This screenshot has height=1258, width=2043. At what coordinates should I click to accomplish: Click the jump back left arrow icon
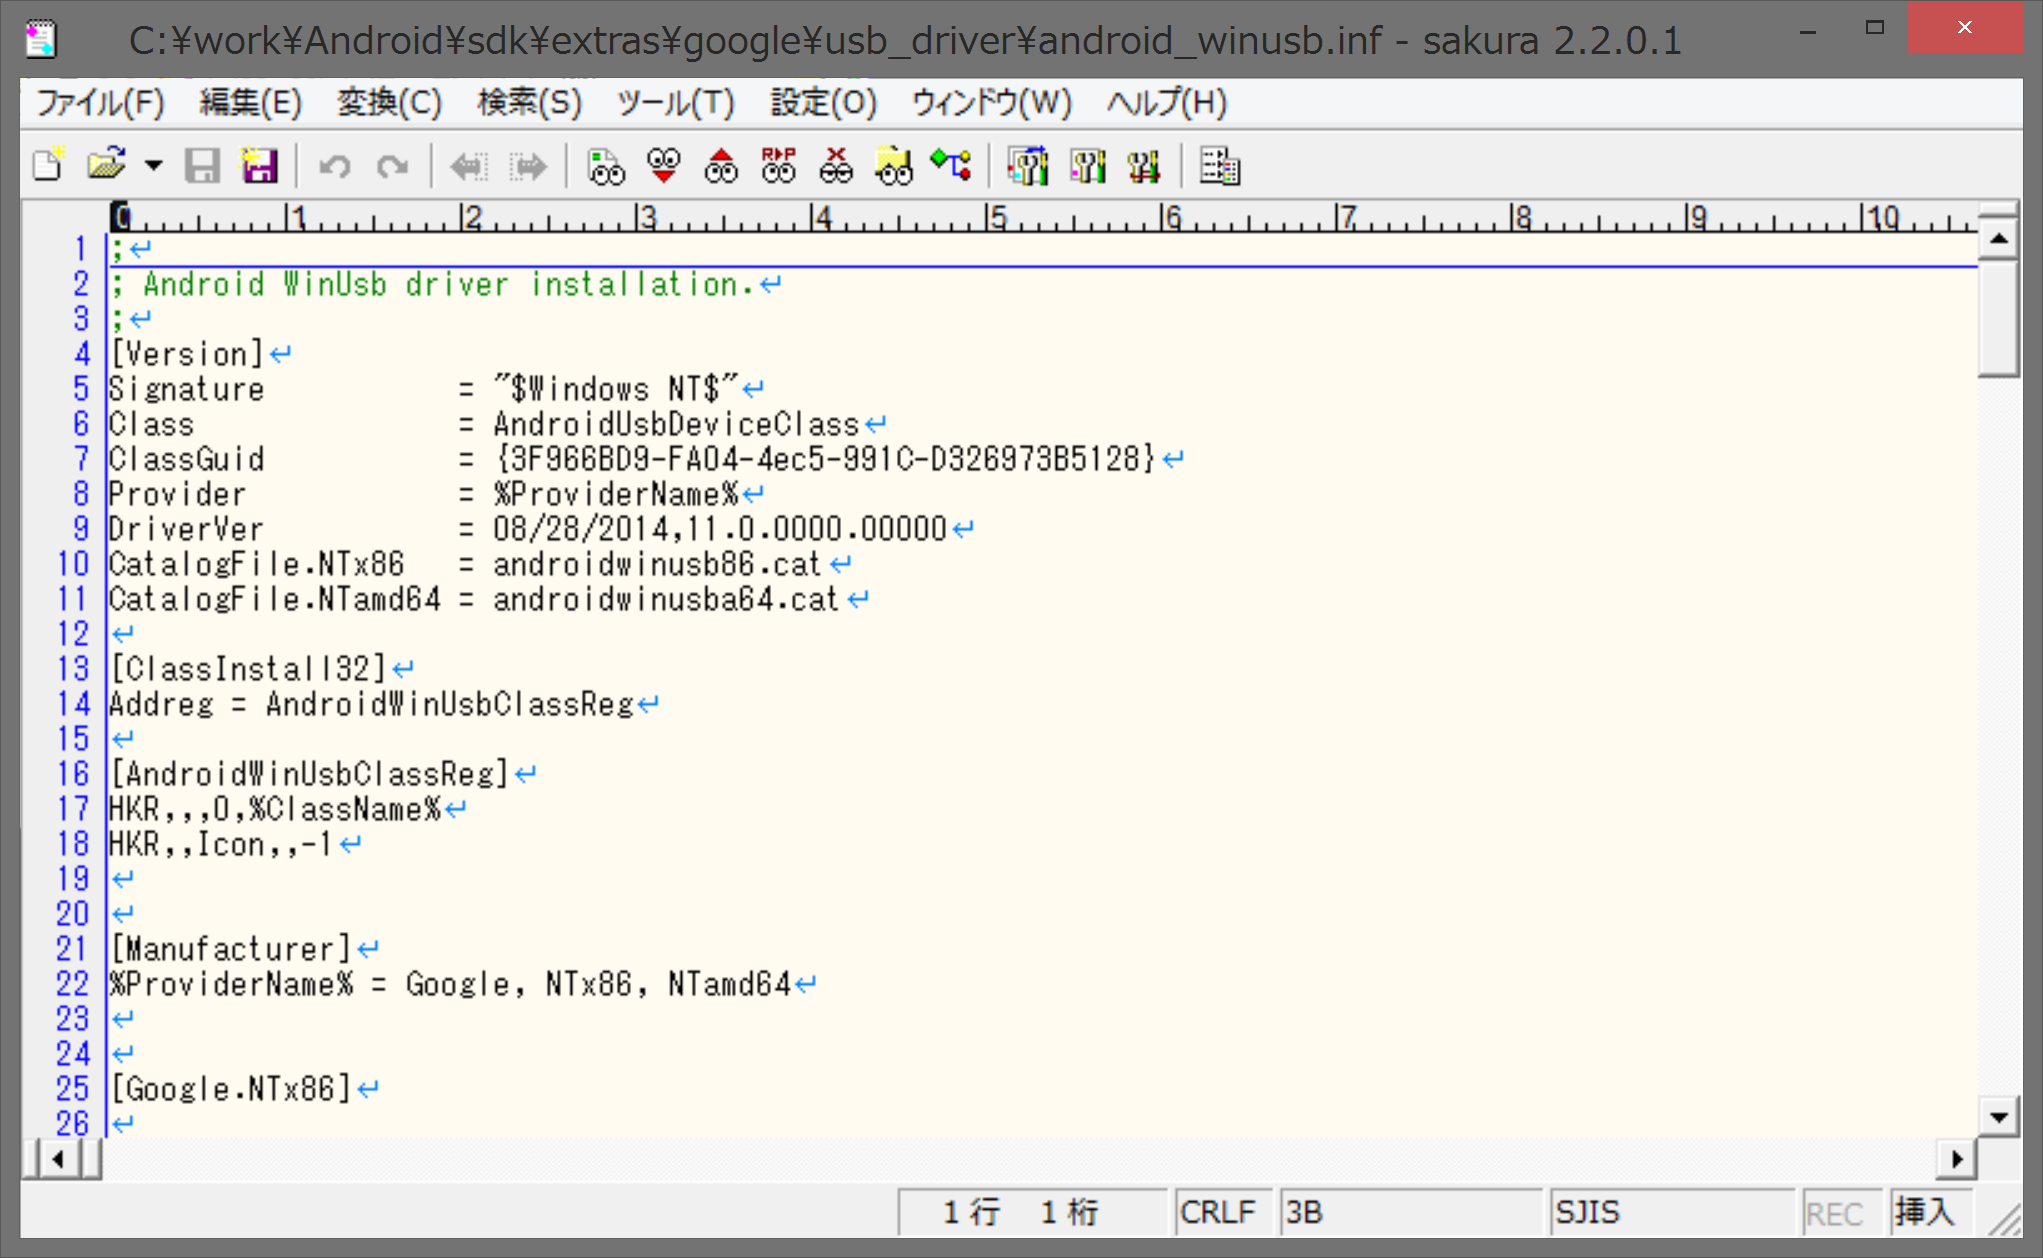coord(469,165)
